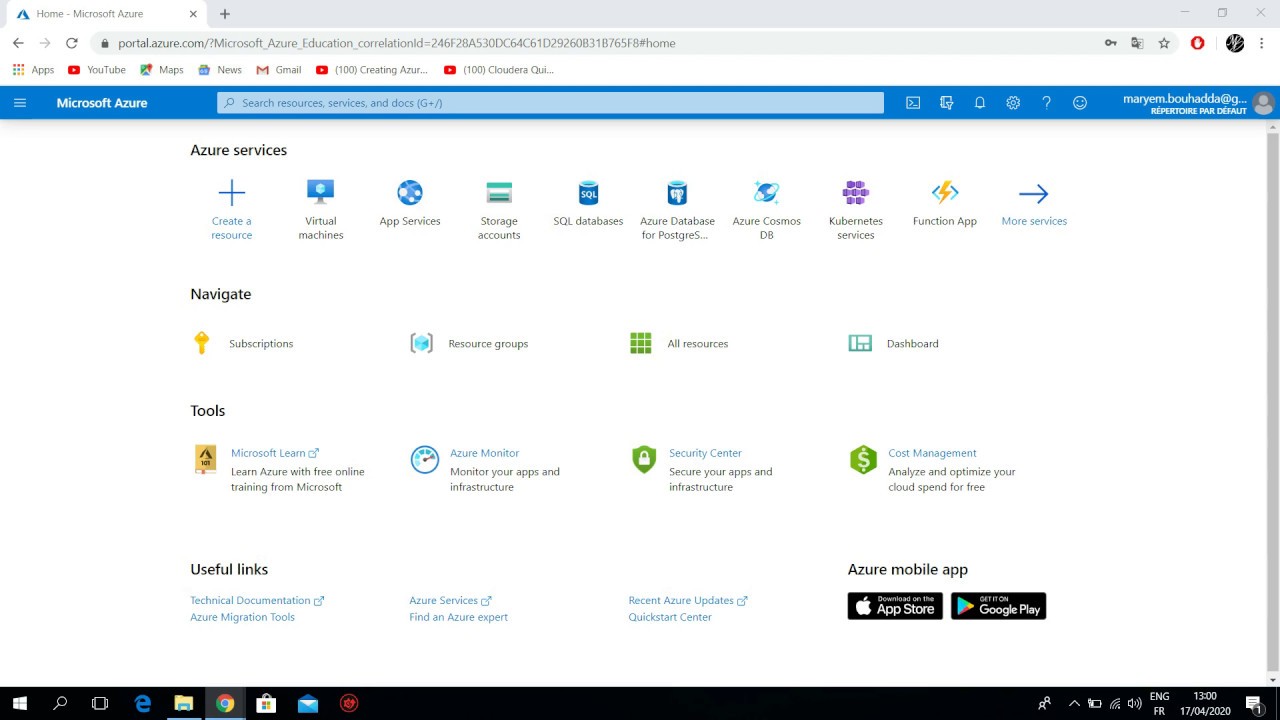Image resolution: width=1280 pixels, height=720 pixels.
Task: Open Azure Migration Tools link
Action: click(242, 617)
